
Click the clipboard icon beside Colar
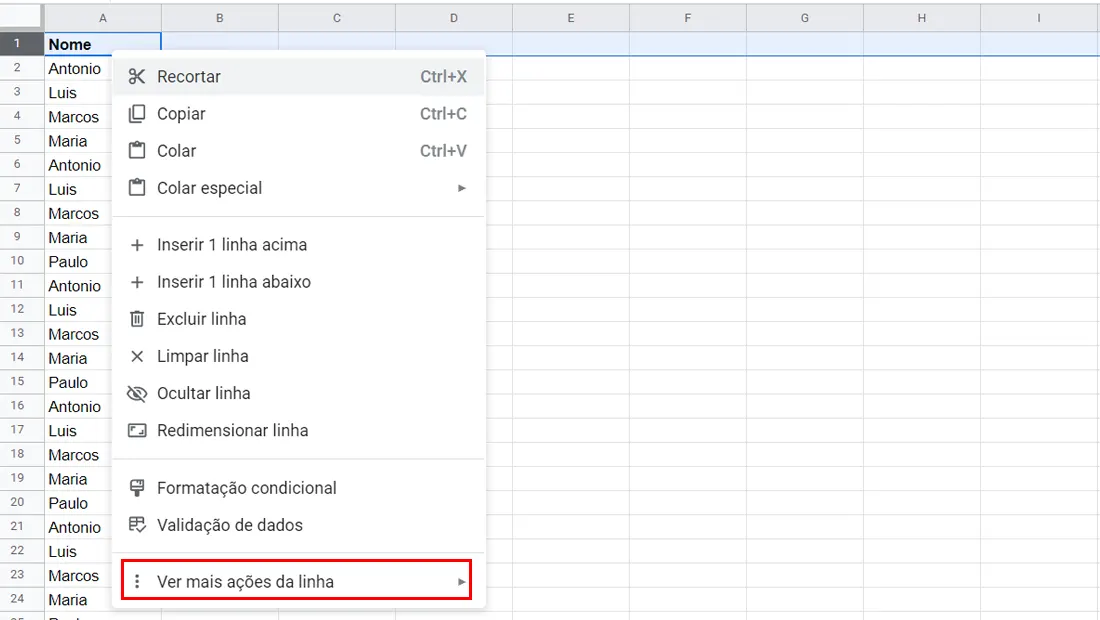(x=137, y=151)
